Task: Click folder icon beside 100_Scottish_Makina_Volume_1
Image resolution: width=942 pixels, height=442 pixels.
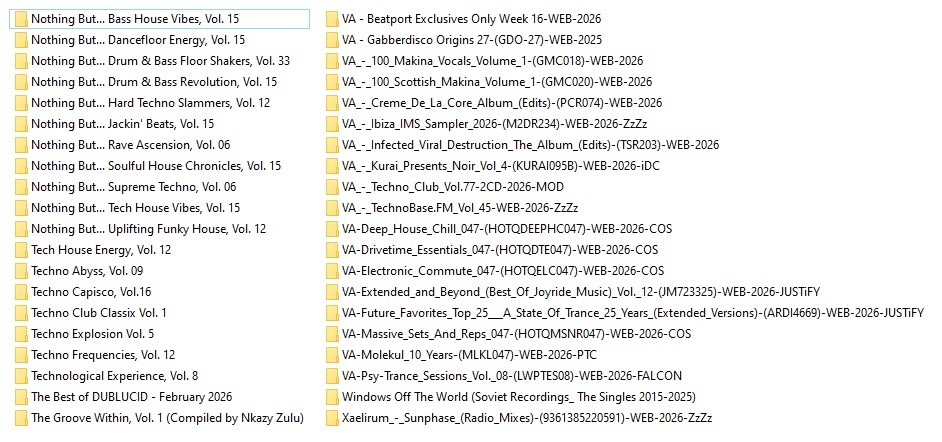Action: pyautogui.click(x=332, y=82)
